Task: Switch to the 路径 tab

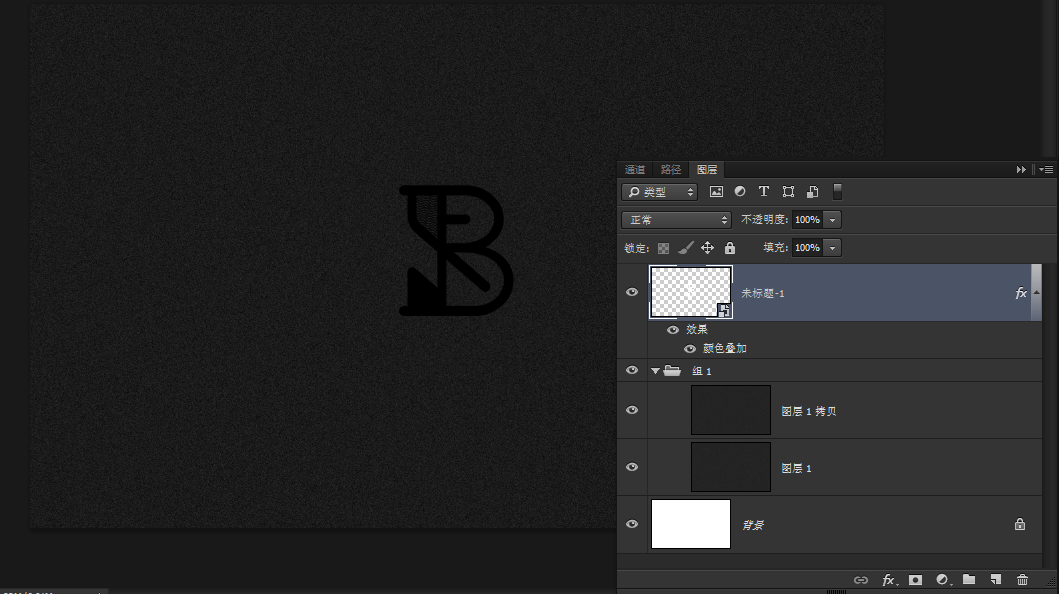Action: tap(671, 170)
